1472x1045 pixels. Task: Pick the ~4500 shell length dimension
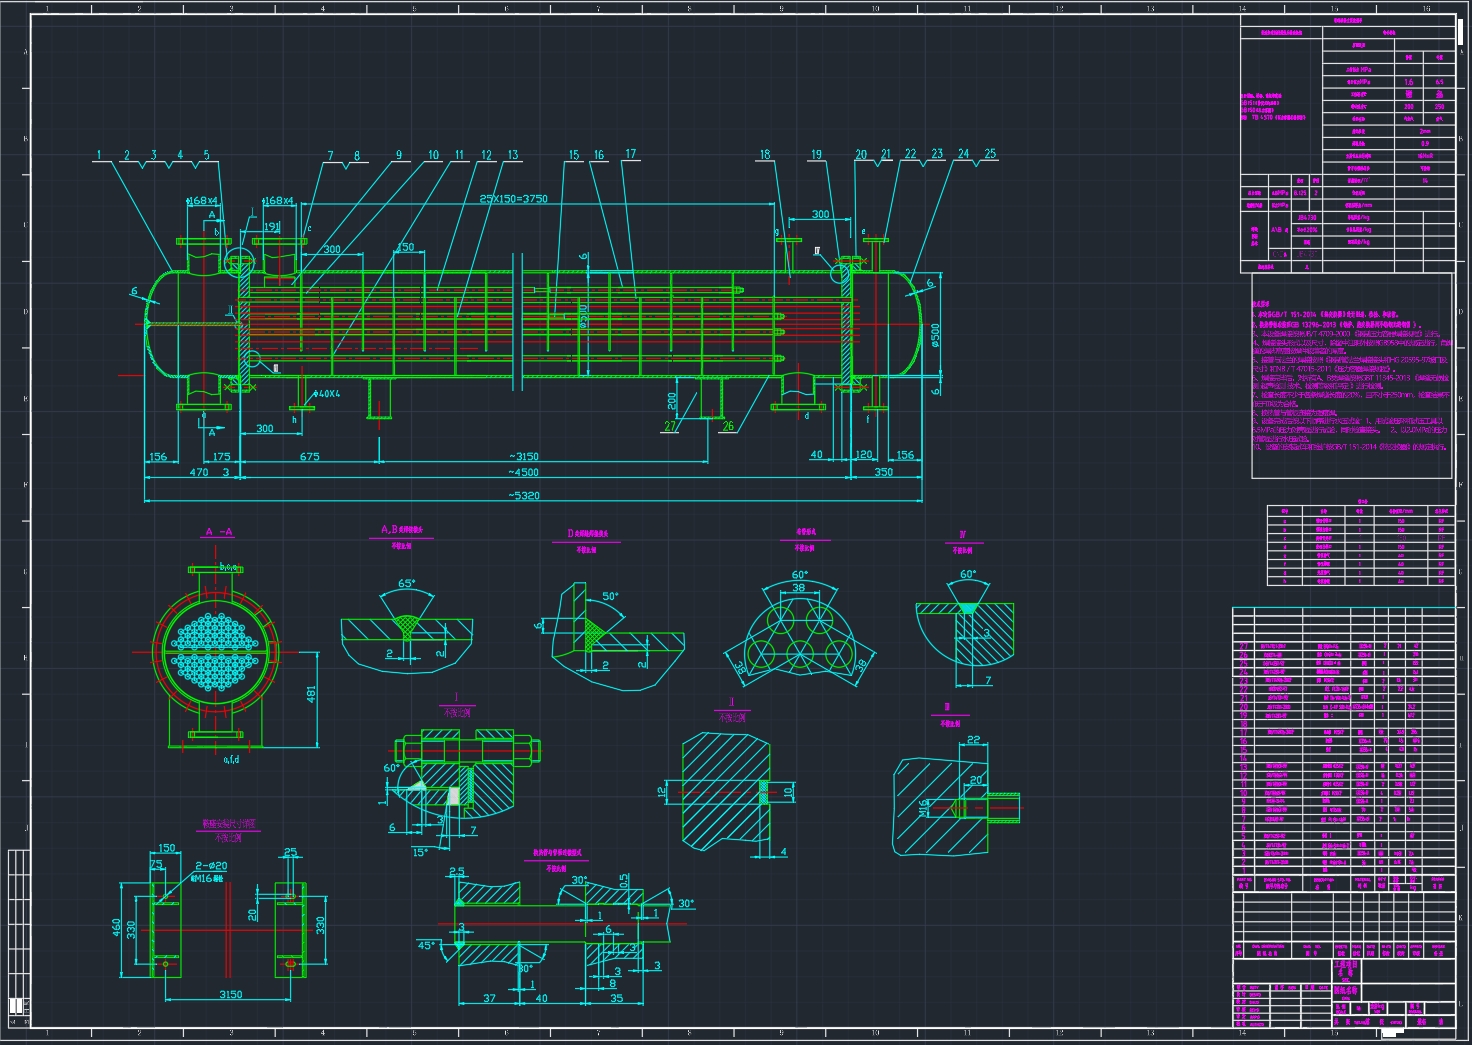point(522,472)
